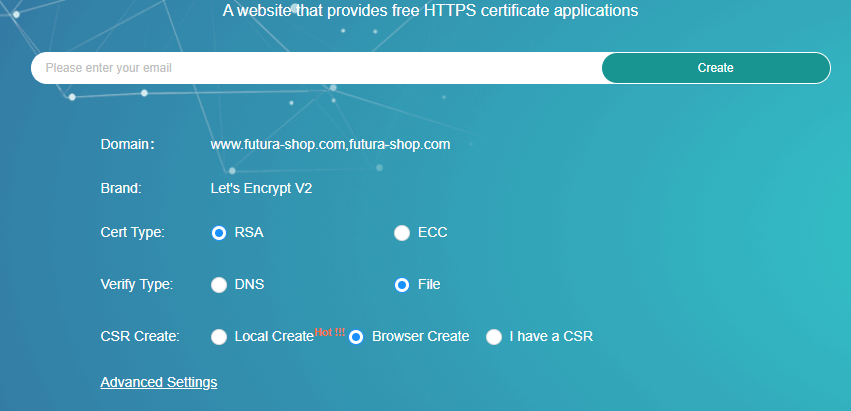Image resolution: width=851 pixels, height=411 pixels.
Task: Click the CSR Create label
Action: [x=140, y=337]
